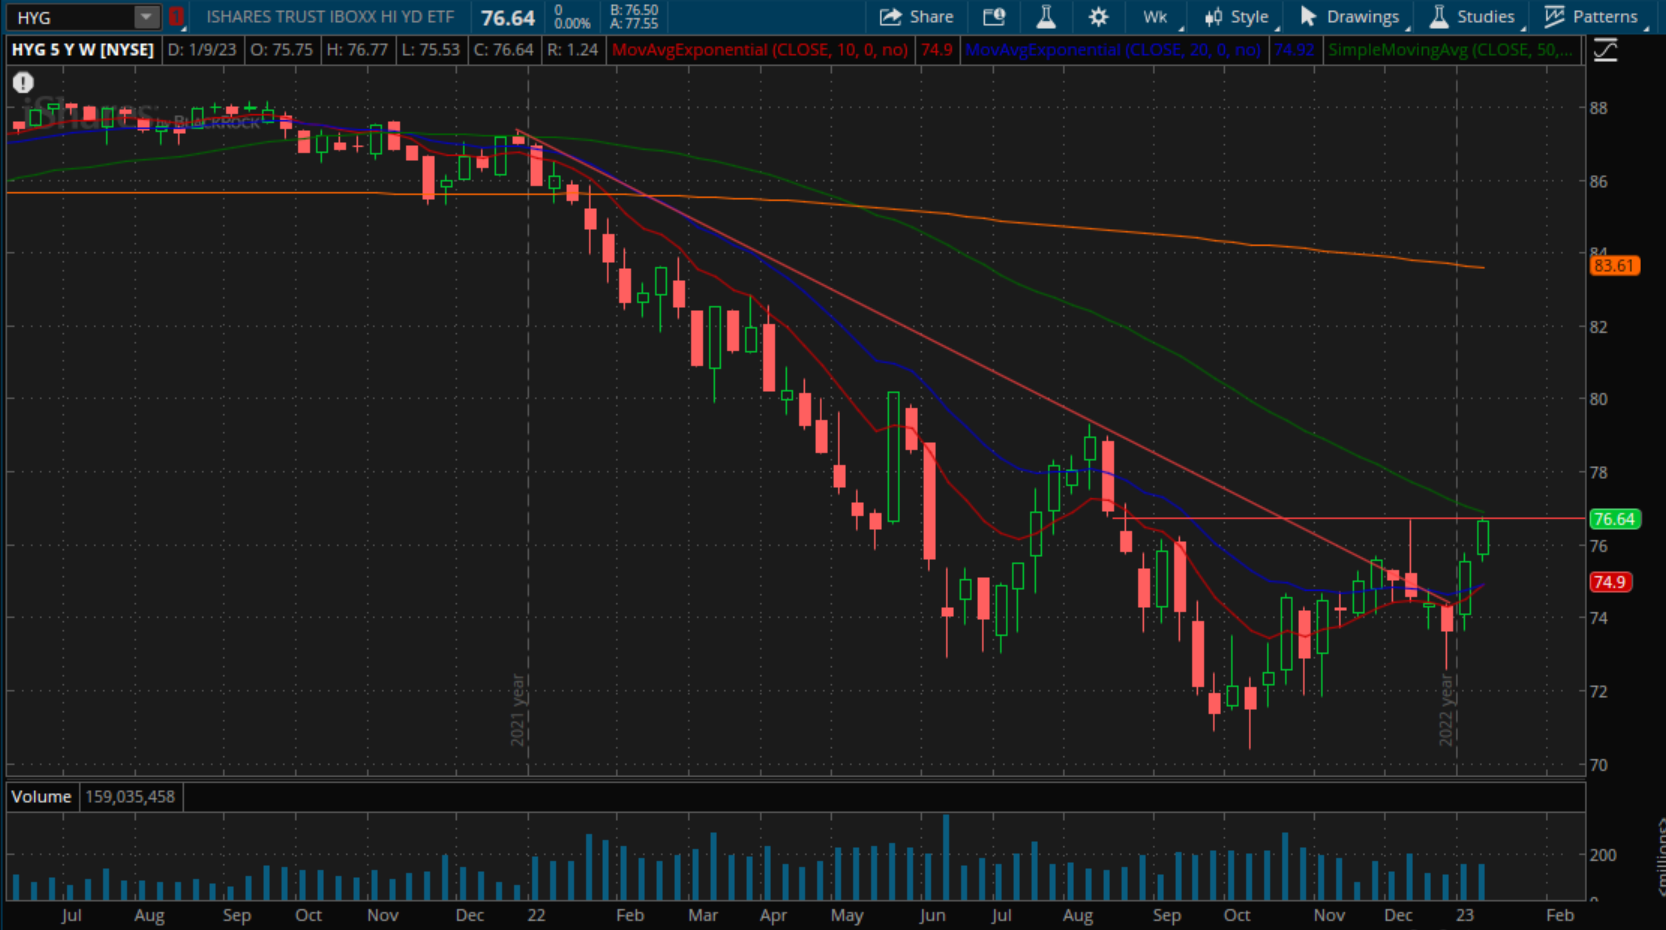This screenshot has height=930, width=1666.
Task: Open the Wk timeframe dropdown
Action: tap(1155, 16)
